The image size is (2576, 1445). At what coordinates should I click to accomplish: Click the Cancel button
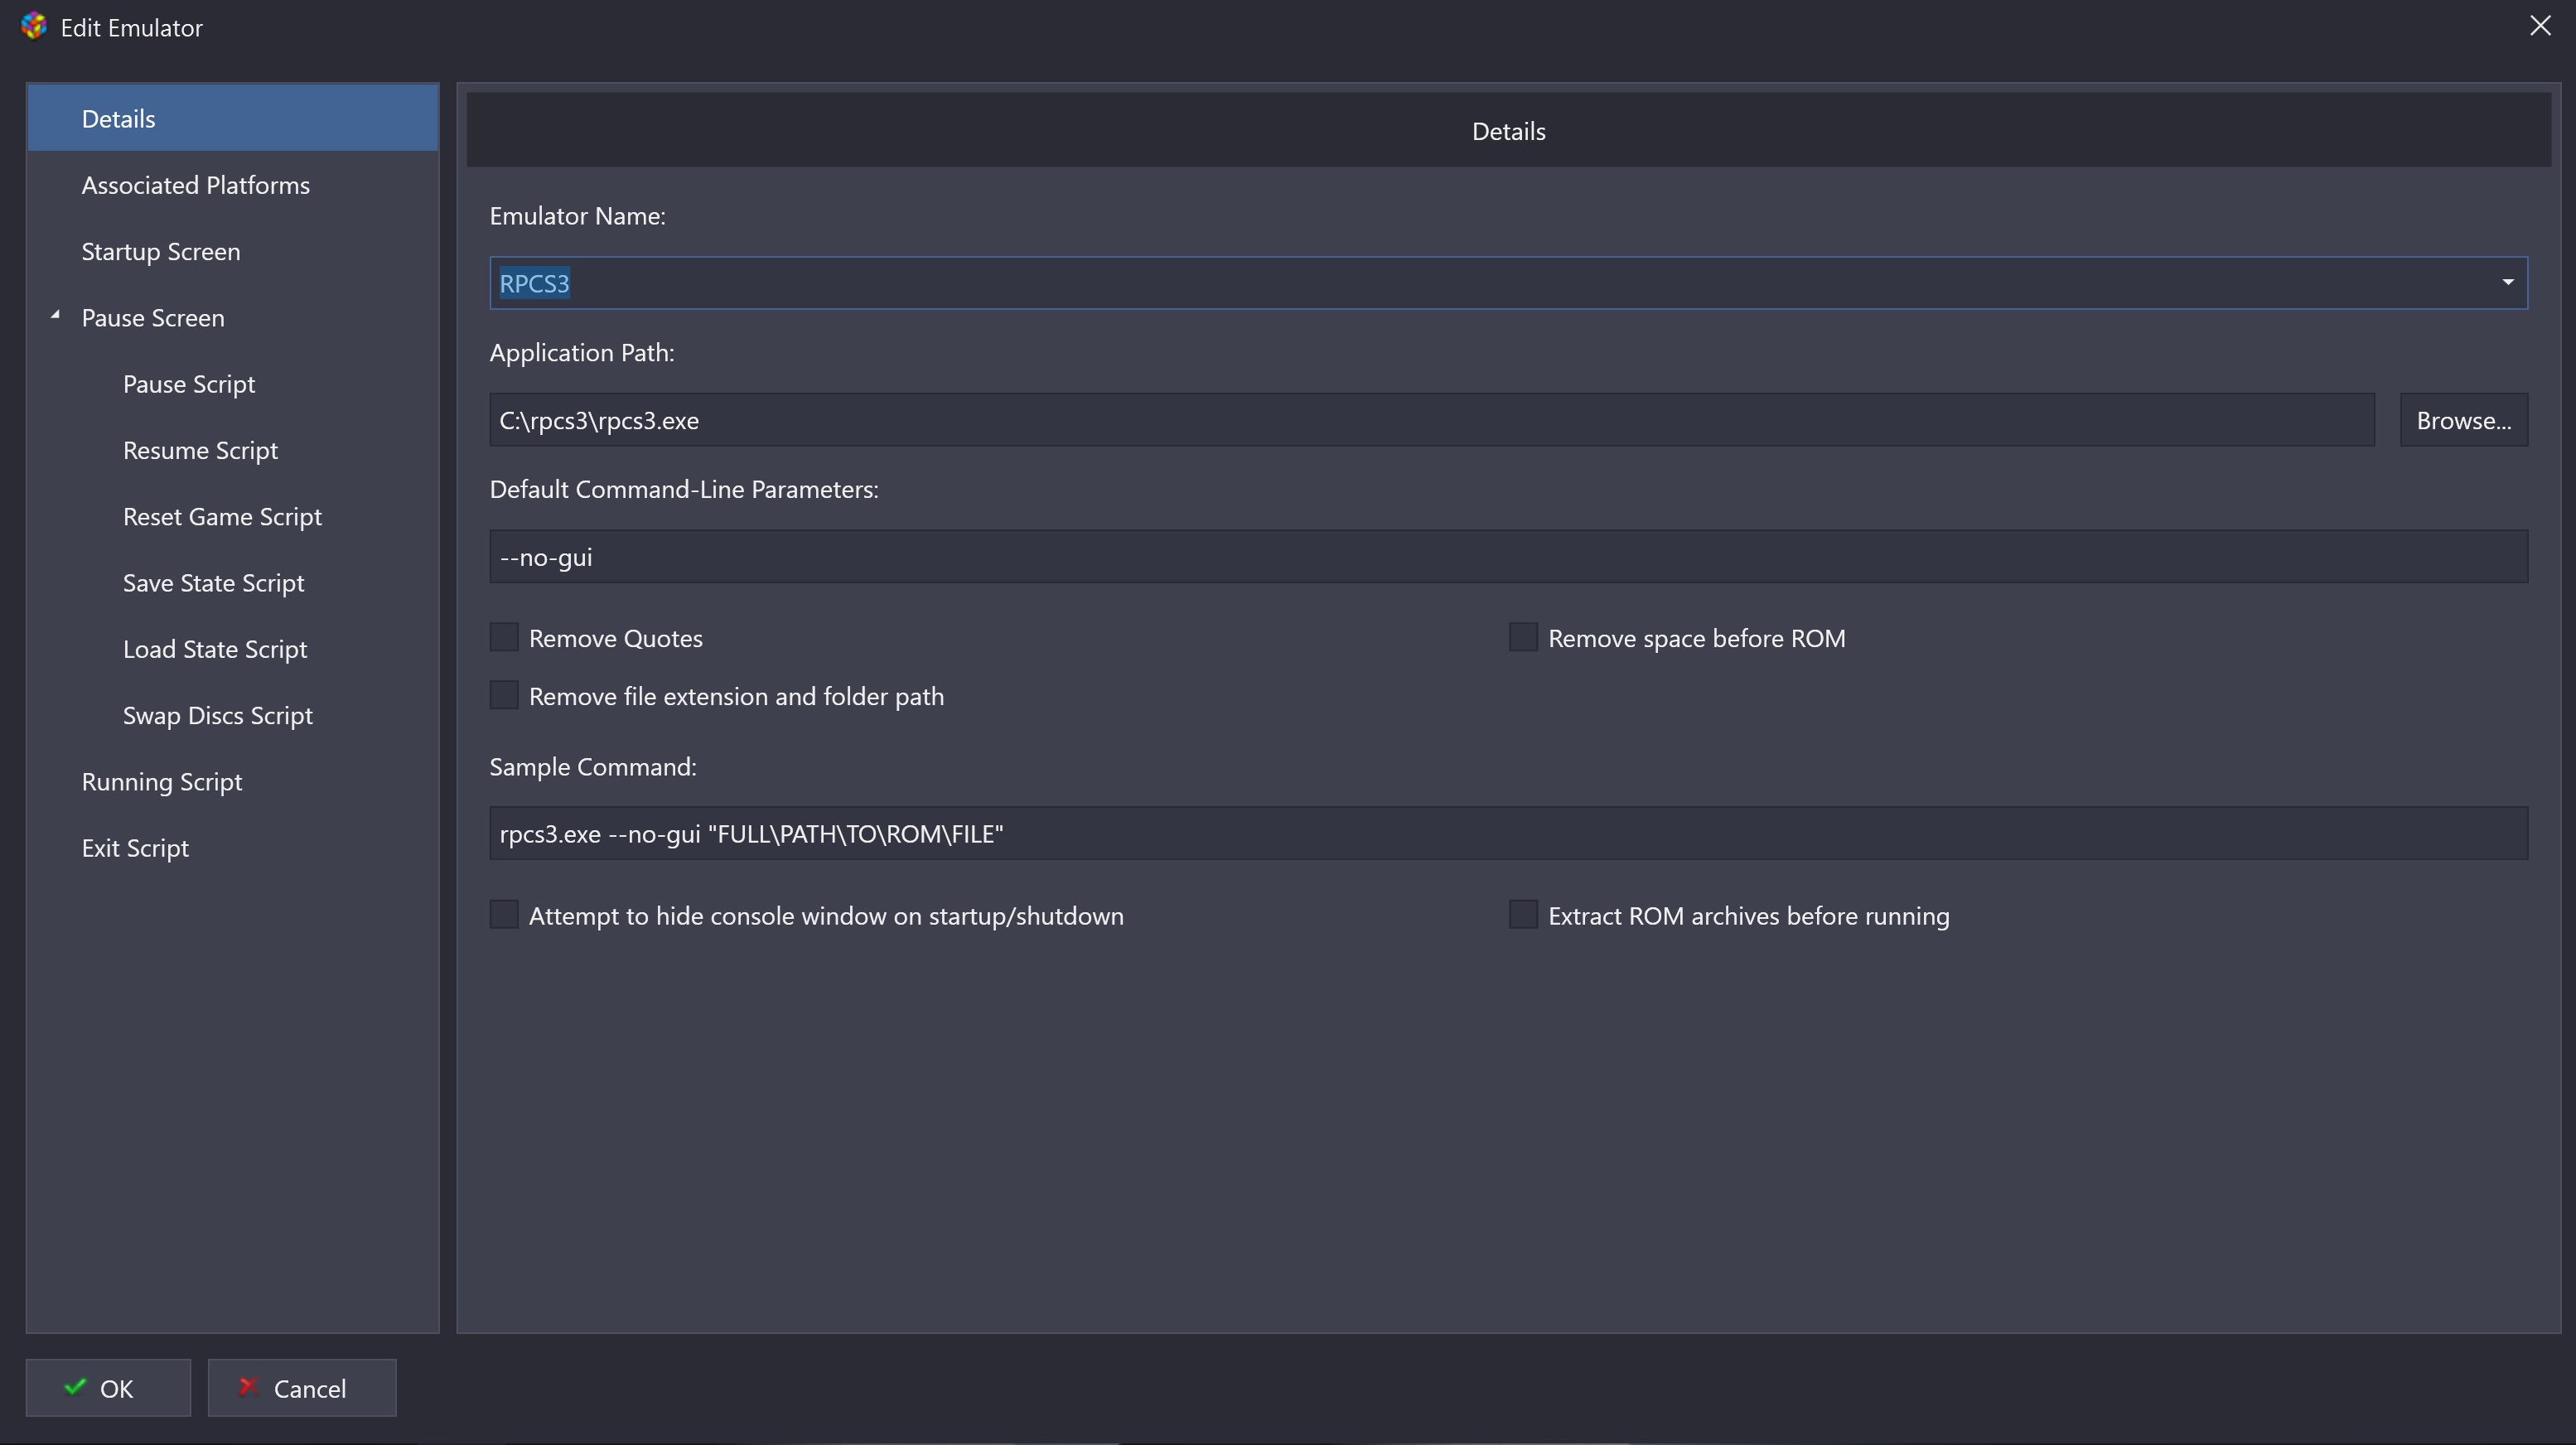pyautogui.click(x=302, y=1388)
